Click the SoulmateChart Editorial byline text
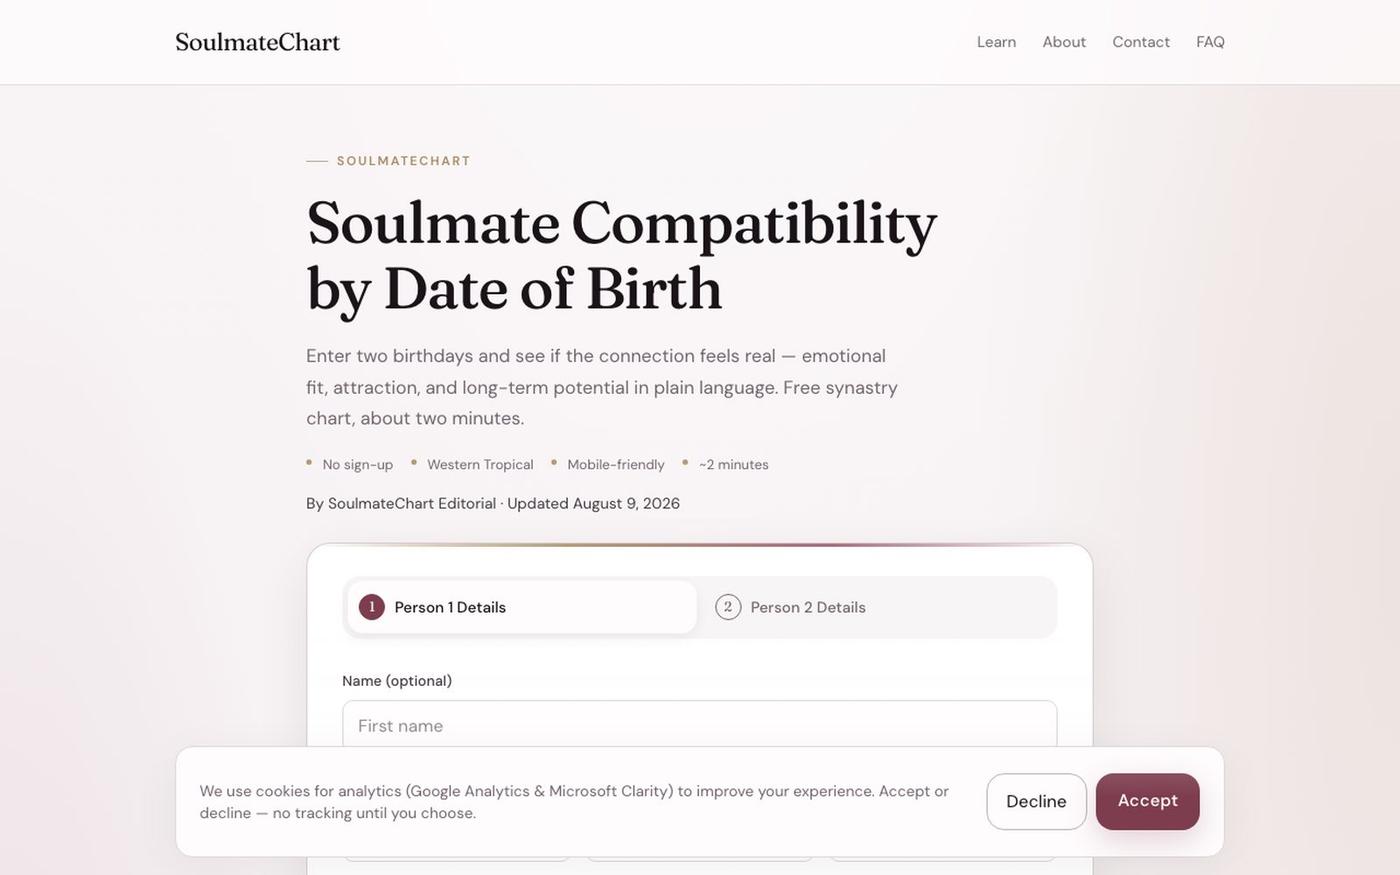This screenshot has height=875, width=1400. (x=412, y=504)
